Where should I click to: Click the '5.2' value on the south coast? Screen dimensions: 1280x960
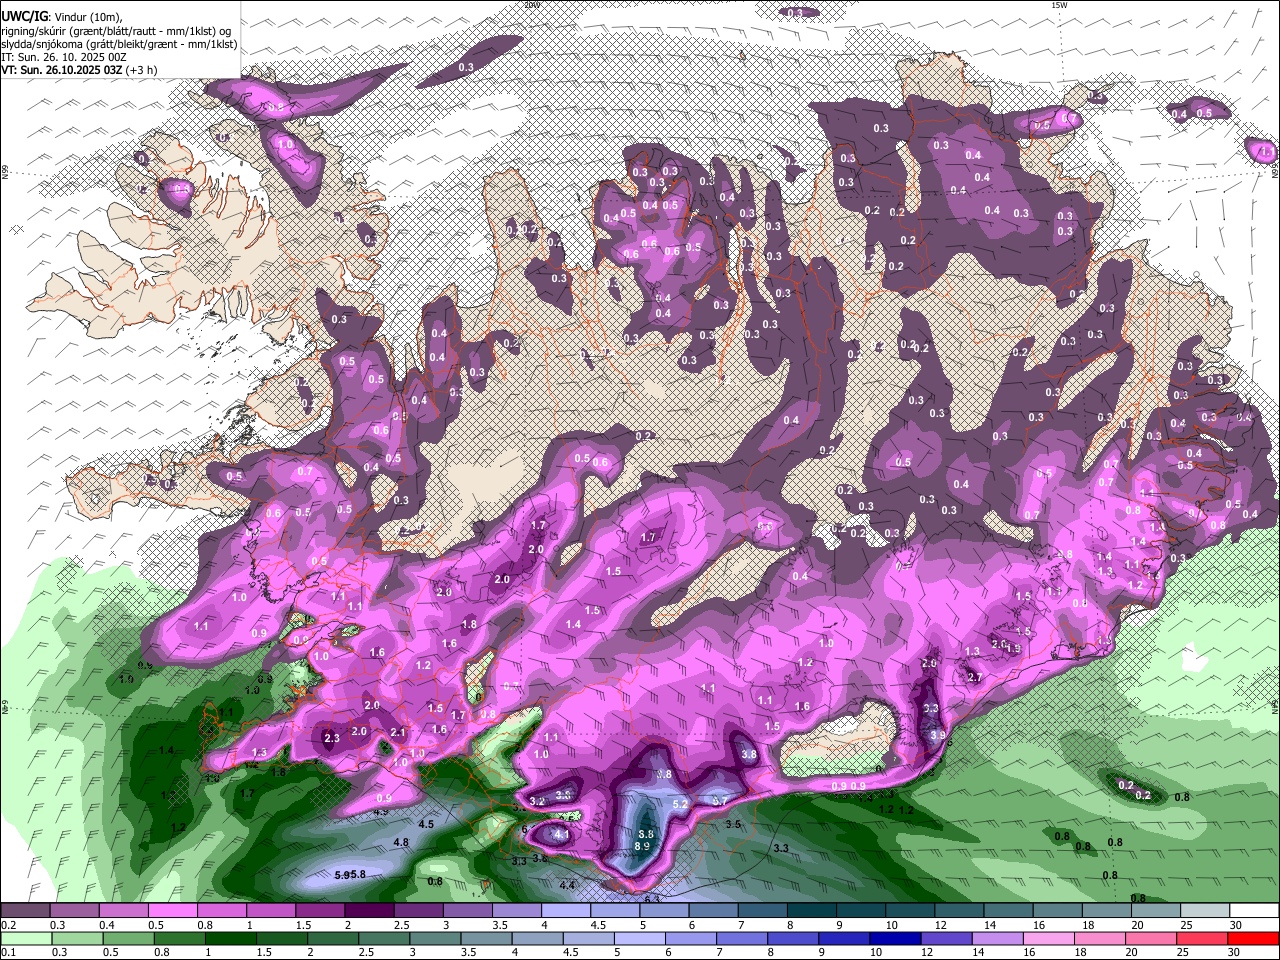click(681, 804)
